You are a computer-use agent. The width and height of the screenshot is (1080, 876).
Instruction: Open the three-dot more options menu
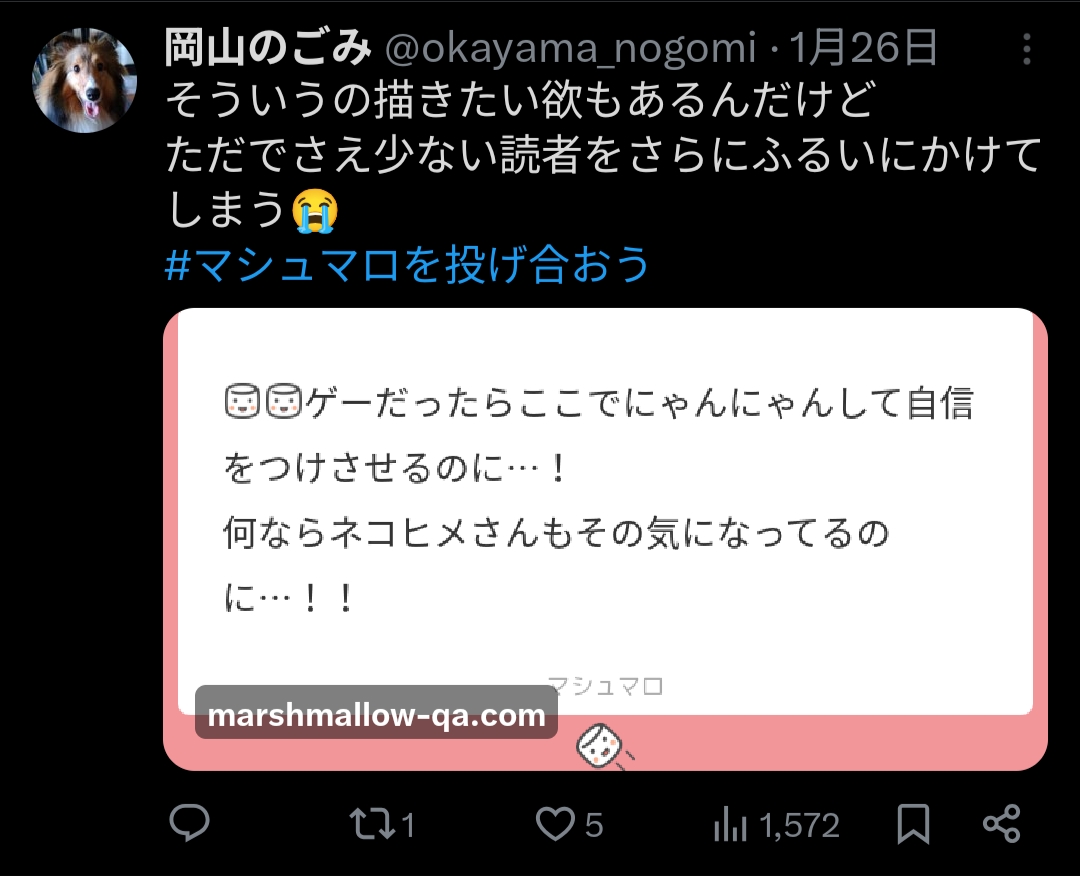click(x=1026, y=50)
